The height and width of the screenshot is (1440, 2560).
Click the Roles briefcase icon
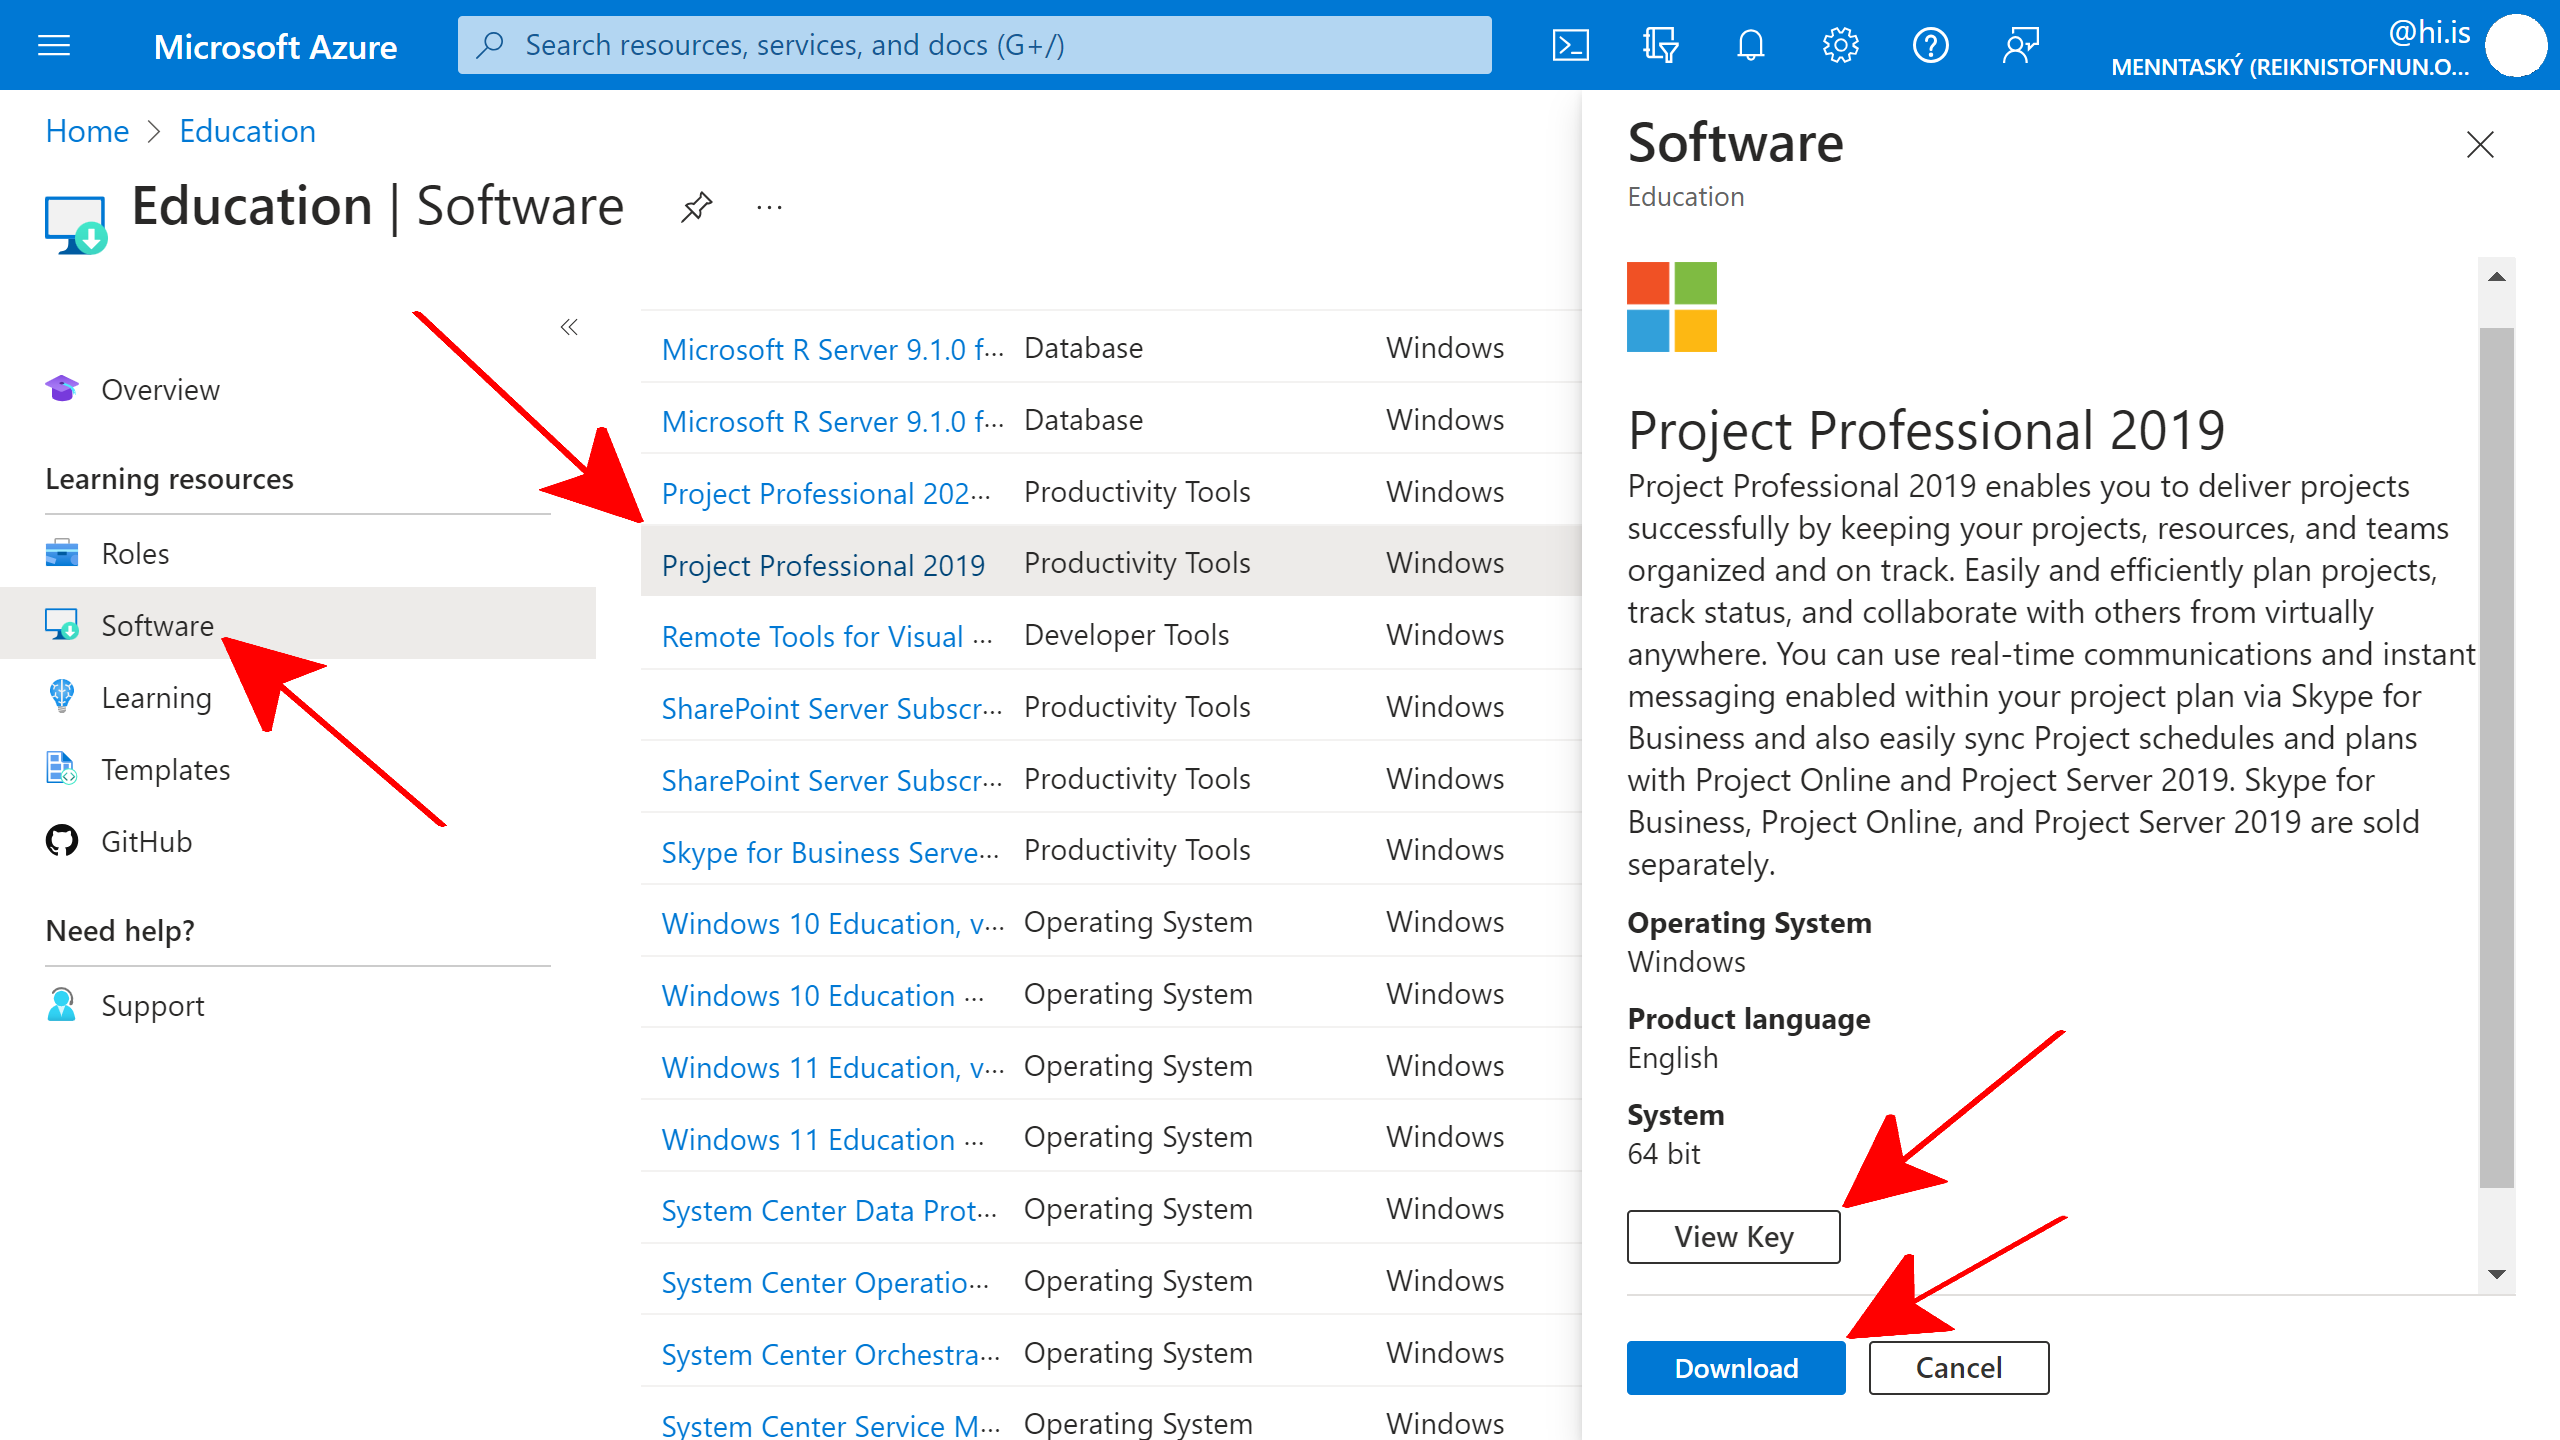pyautogui.click(x=62, y=552)
